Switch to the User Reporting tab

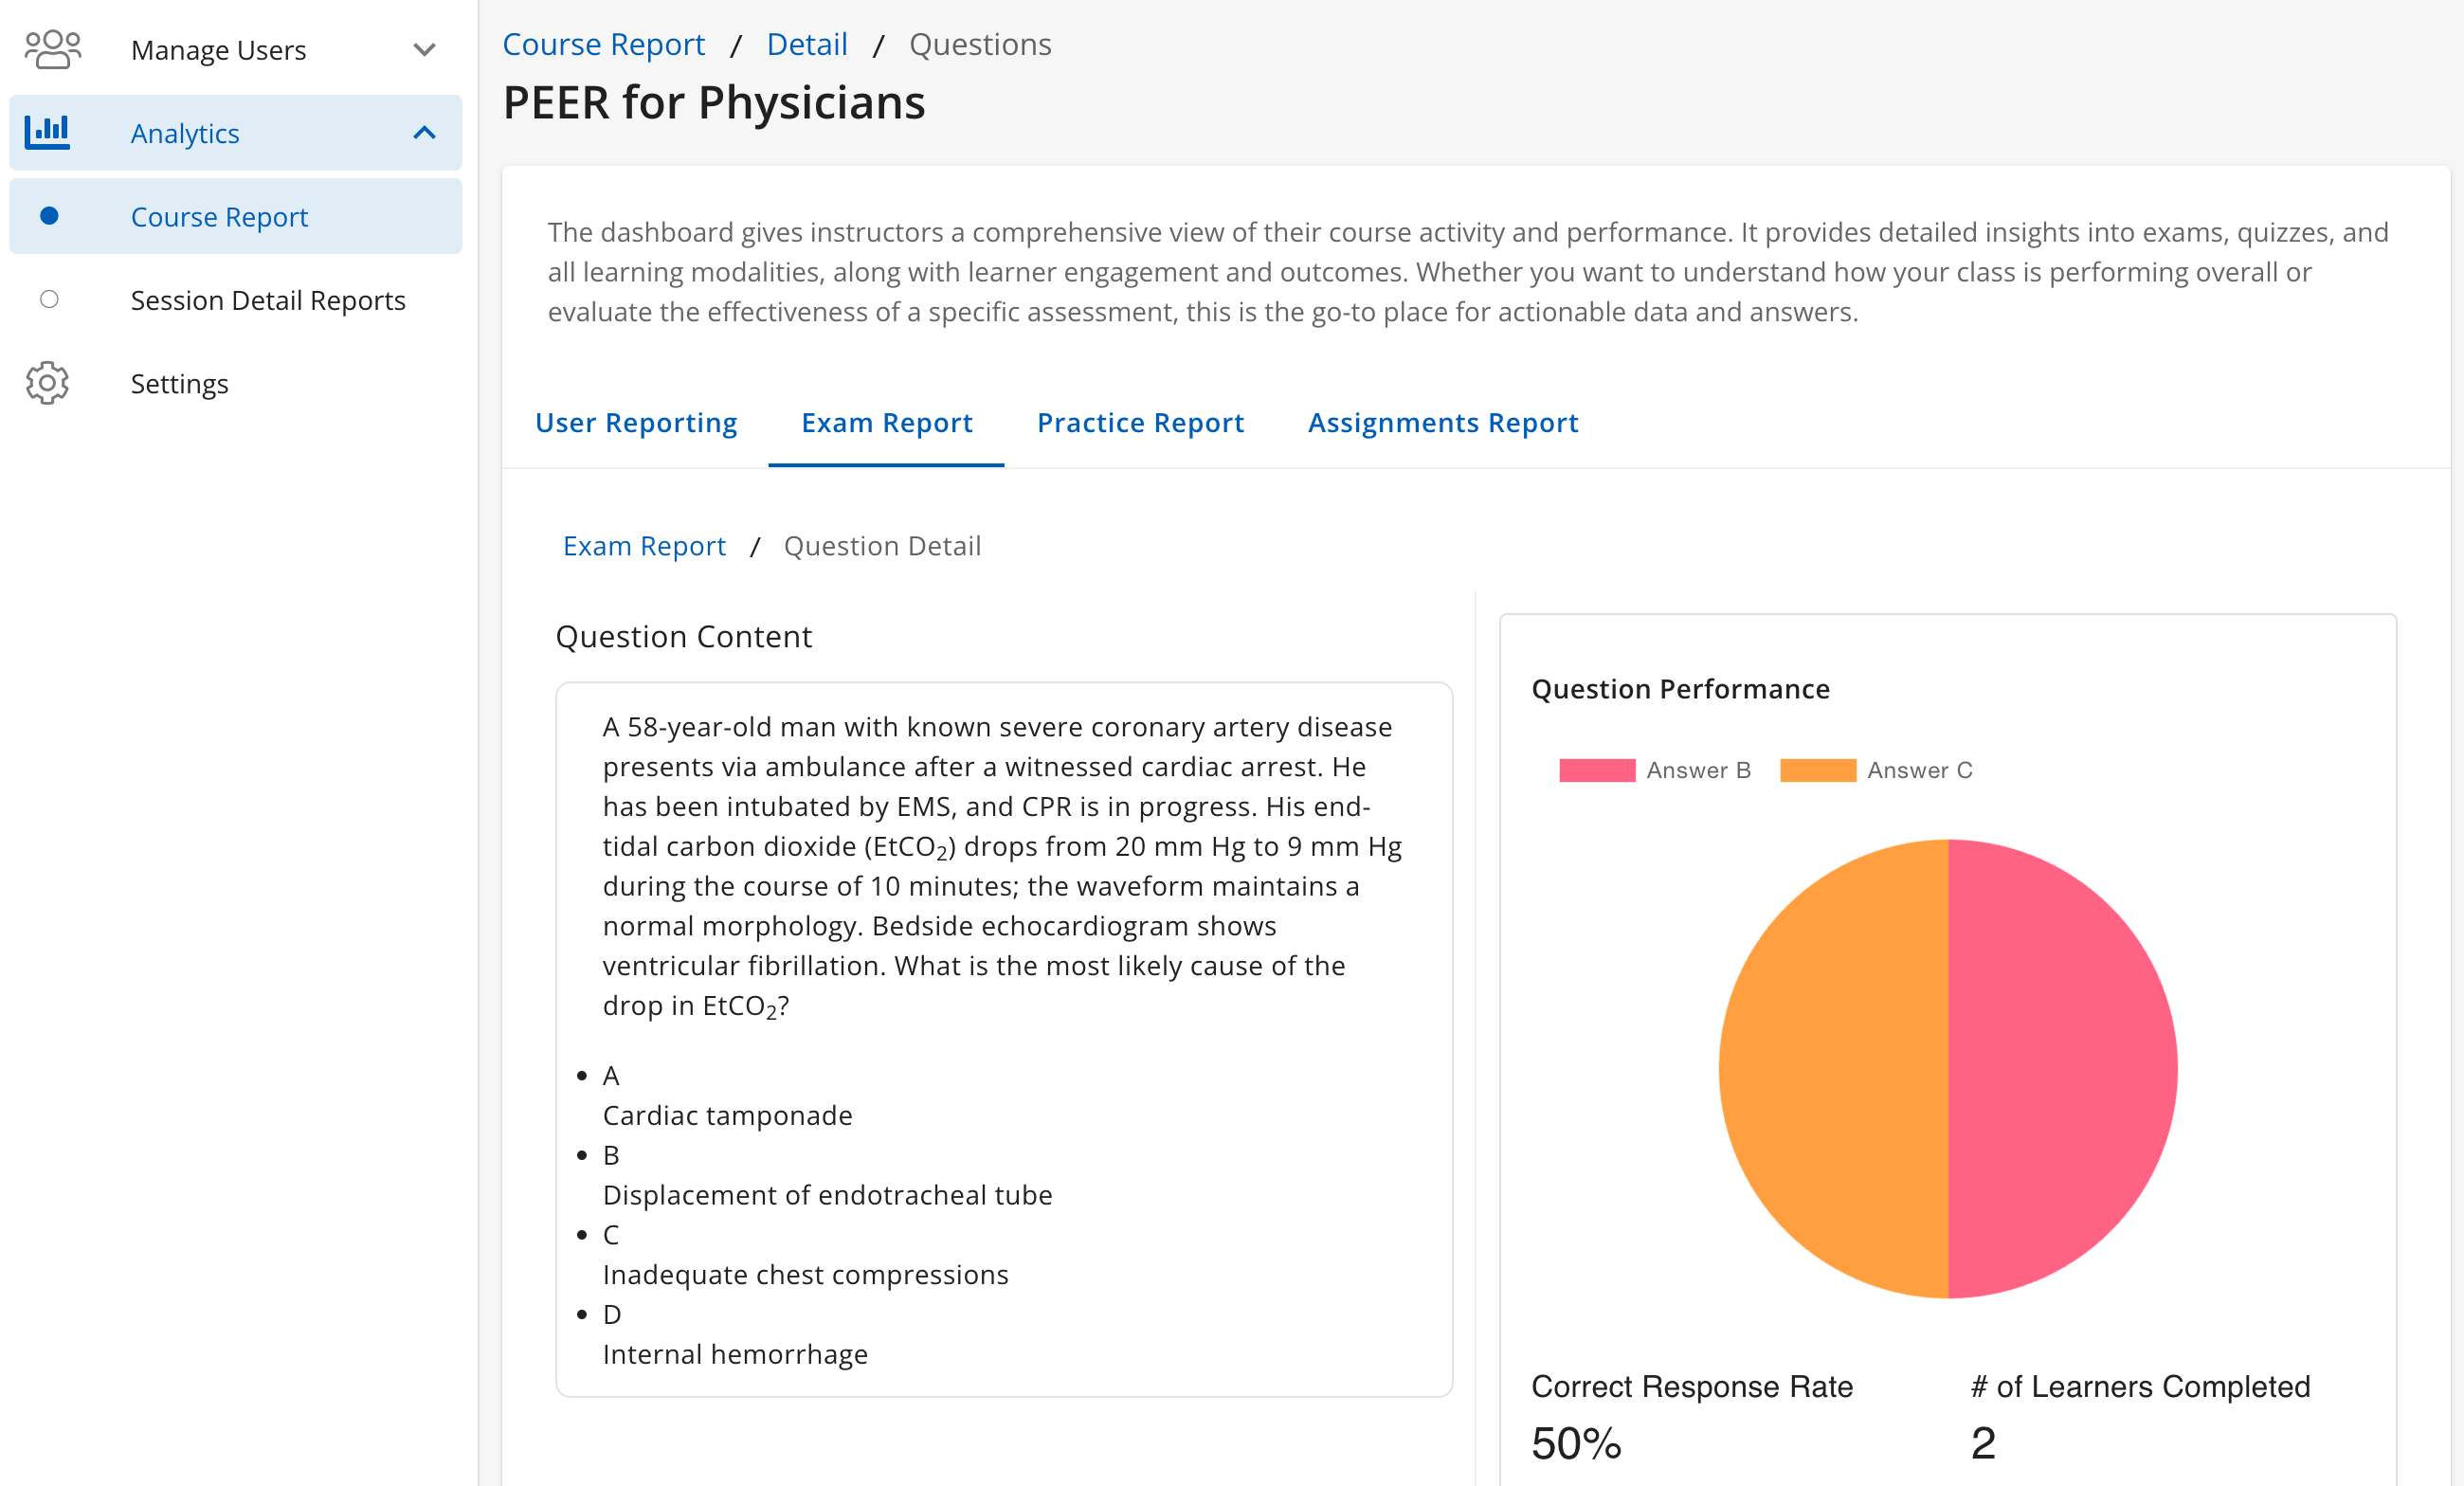[636, 422]
